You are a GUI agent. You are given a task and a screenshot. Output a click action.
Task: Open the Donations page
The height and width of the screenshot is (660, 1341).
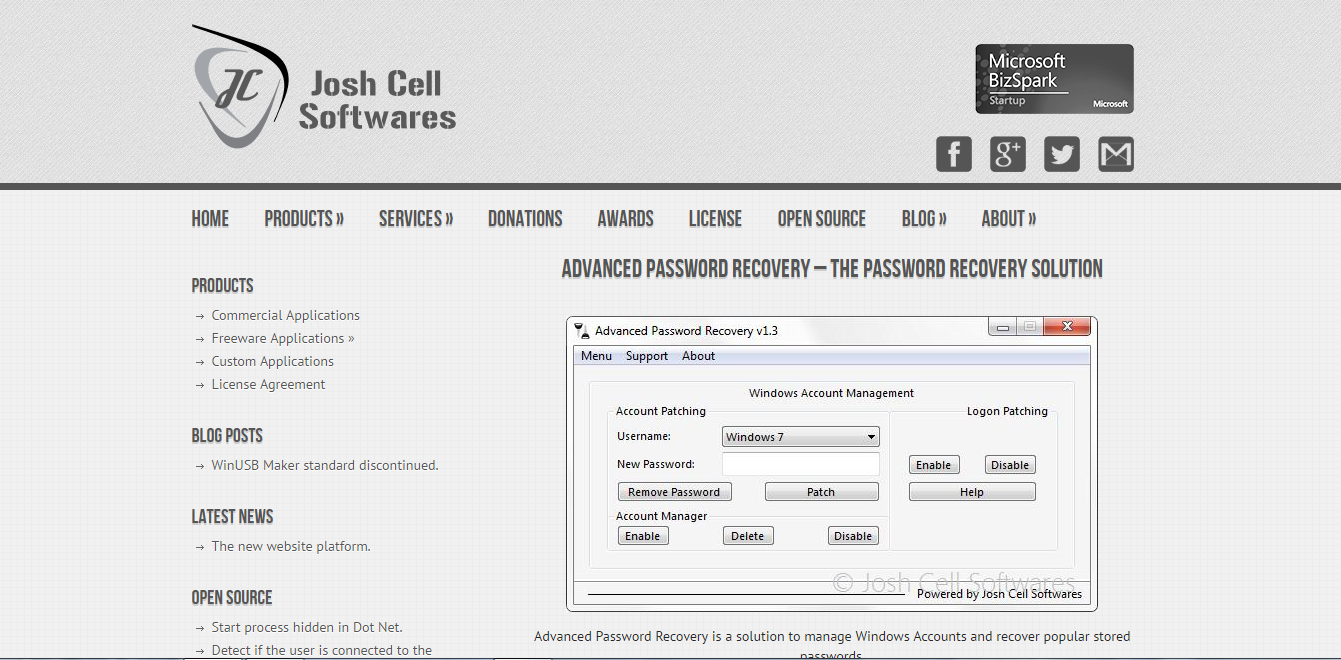click(525, 219)
